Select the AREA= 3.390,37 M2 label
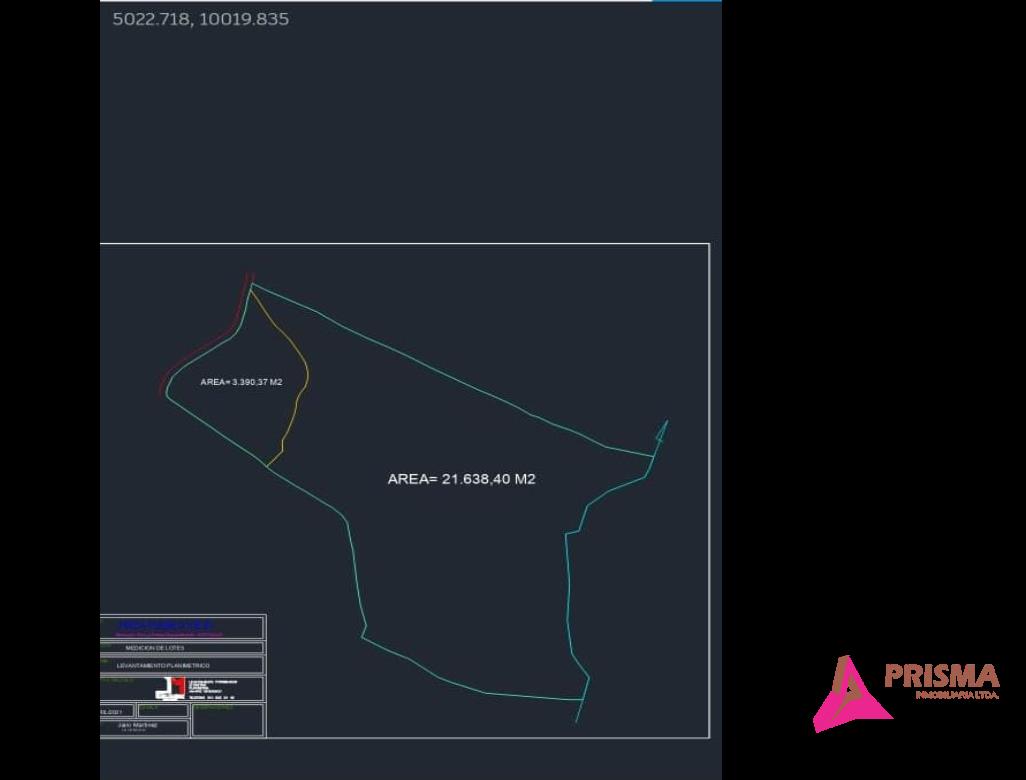This screenshot has height=780, width=1026. [x=241, y=382]
